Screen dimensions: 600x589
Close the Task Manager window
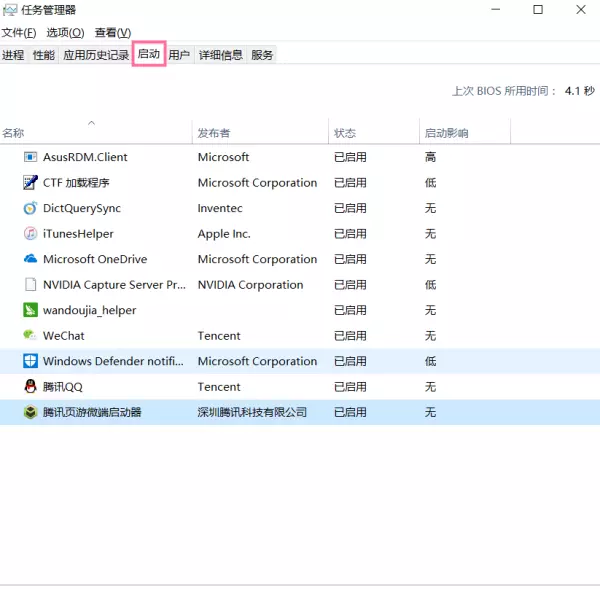581,10
